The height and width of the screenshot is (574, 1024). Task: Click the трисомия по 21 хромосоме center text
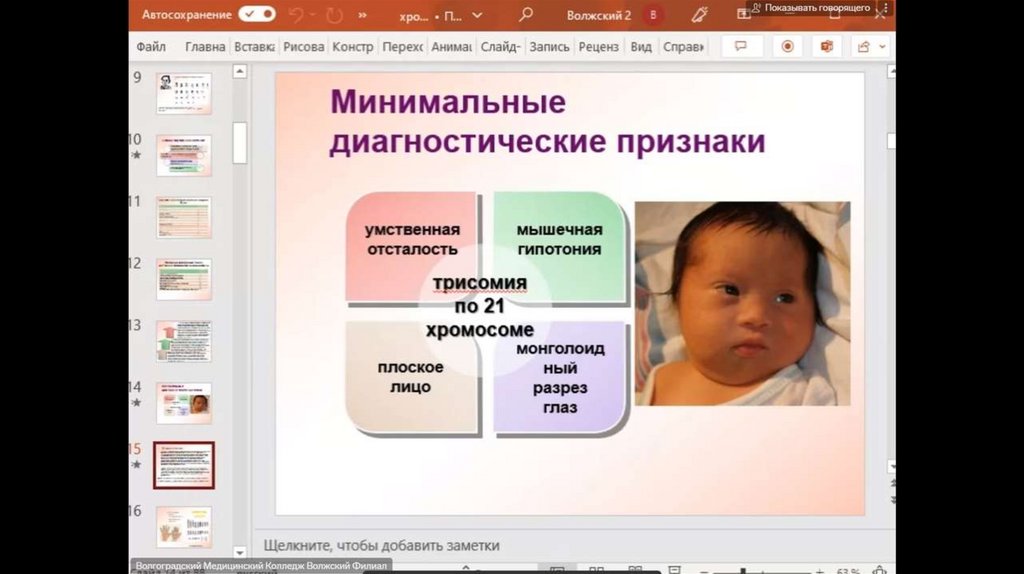(480, 306)
